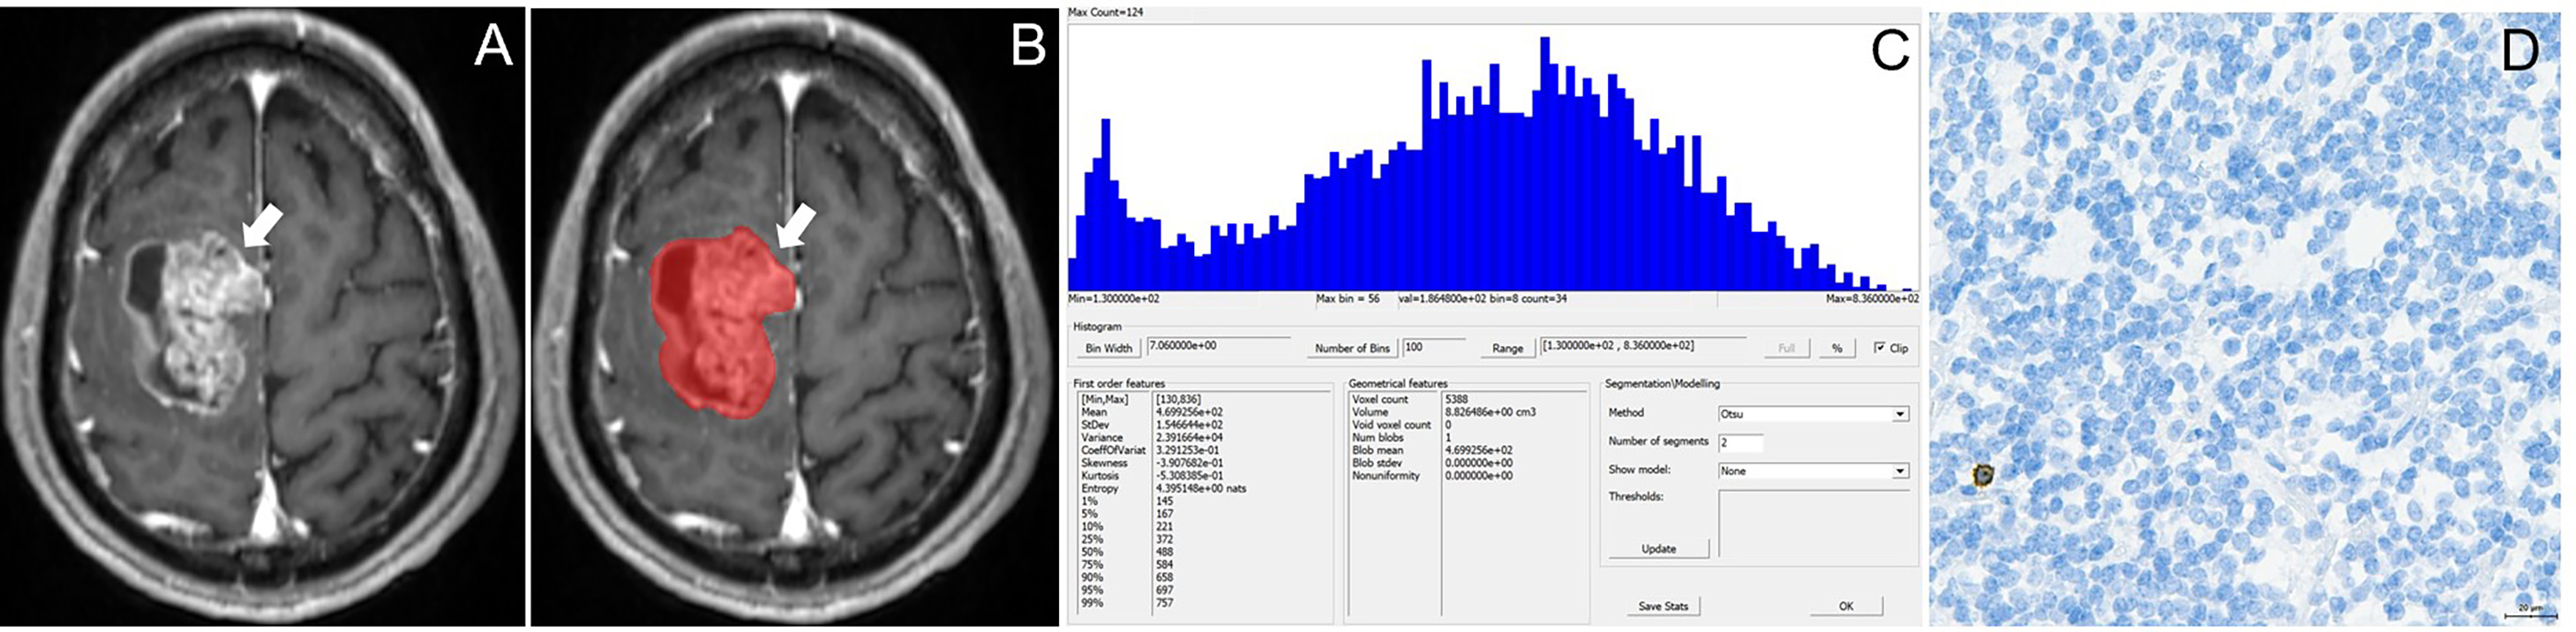Click the white arrow in panel A
The width and height of the screenshot is (2576, 632).
pyautogui.click(x=262, y=228)
